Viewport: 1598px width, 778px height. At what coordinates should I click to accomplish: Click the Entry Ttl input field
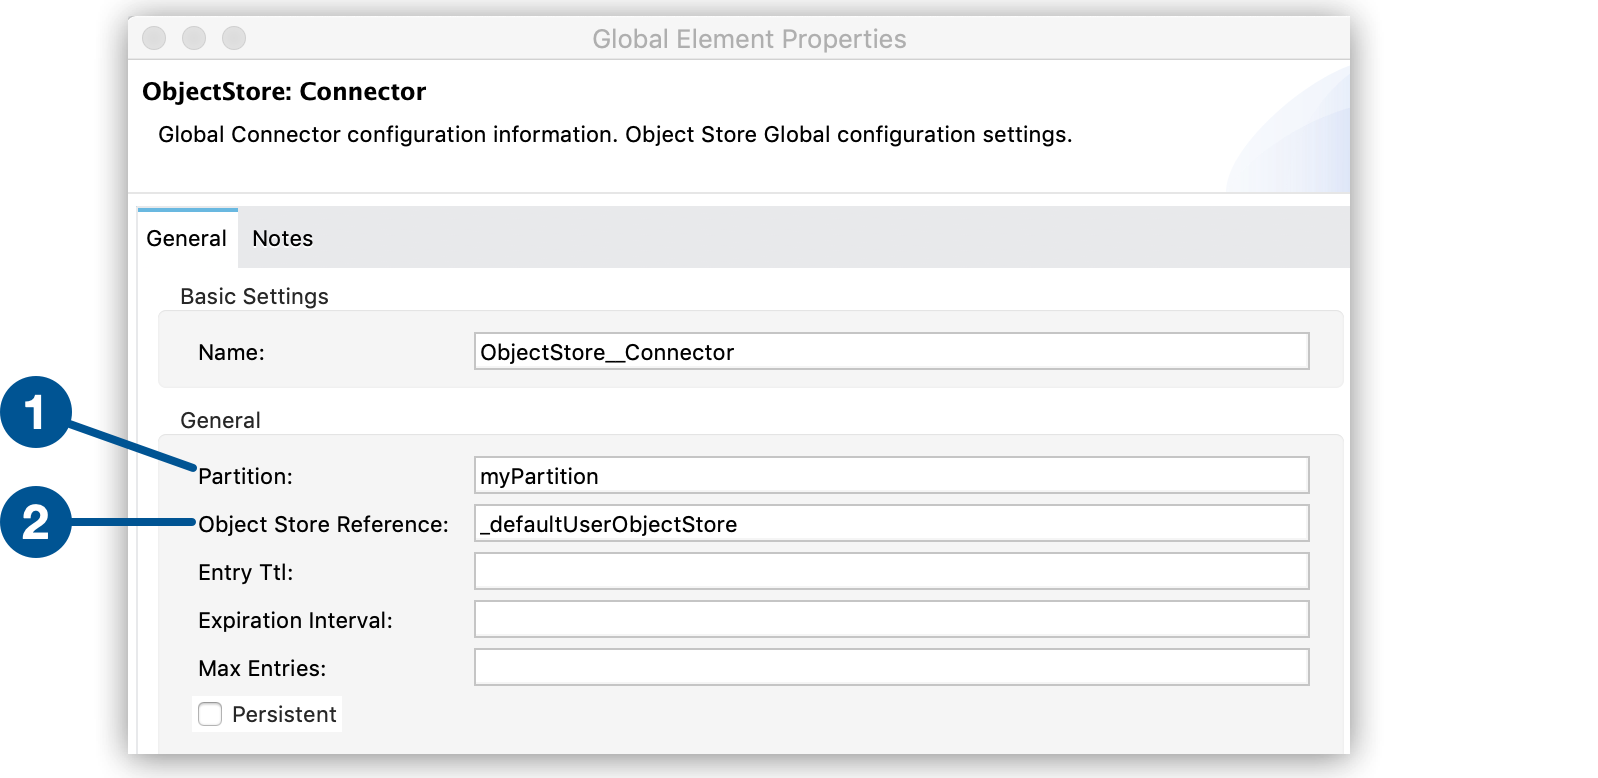(891, 572)
